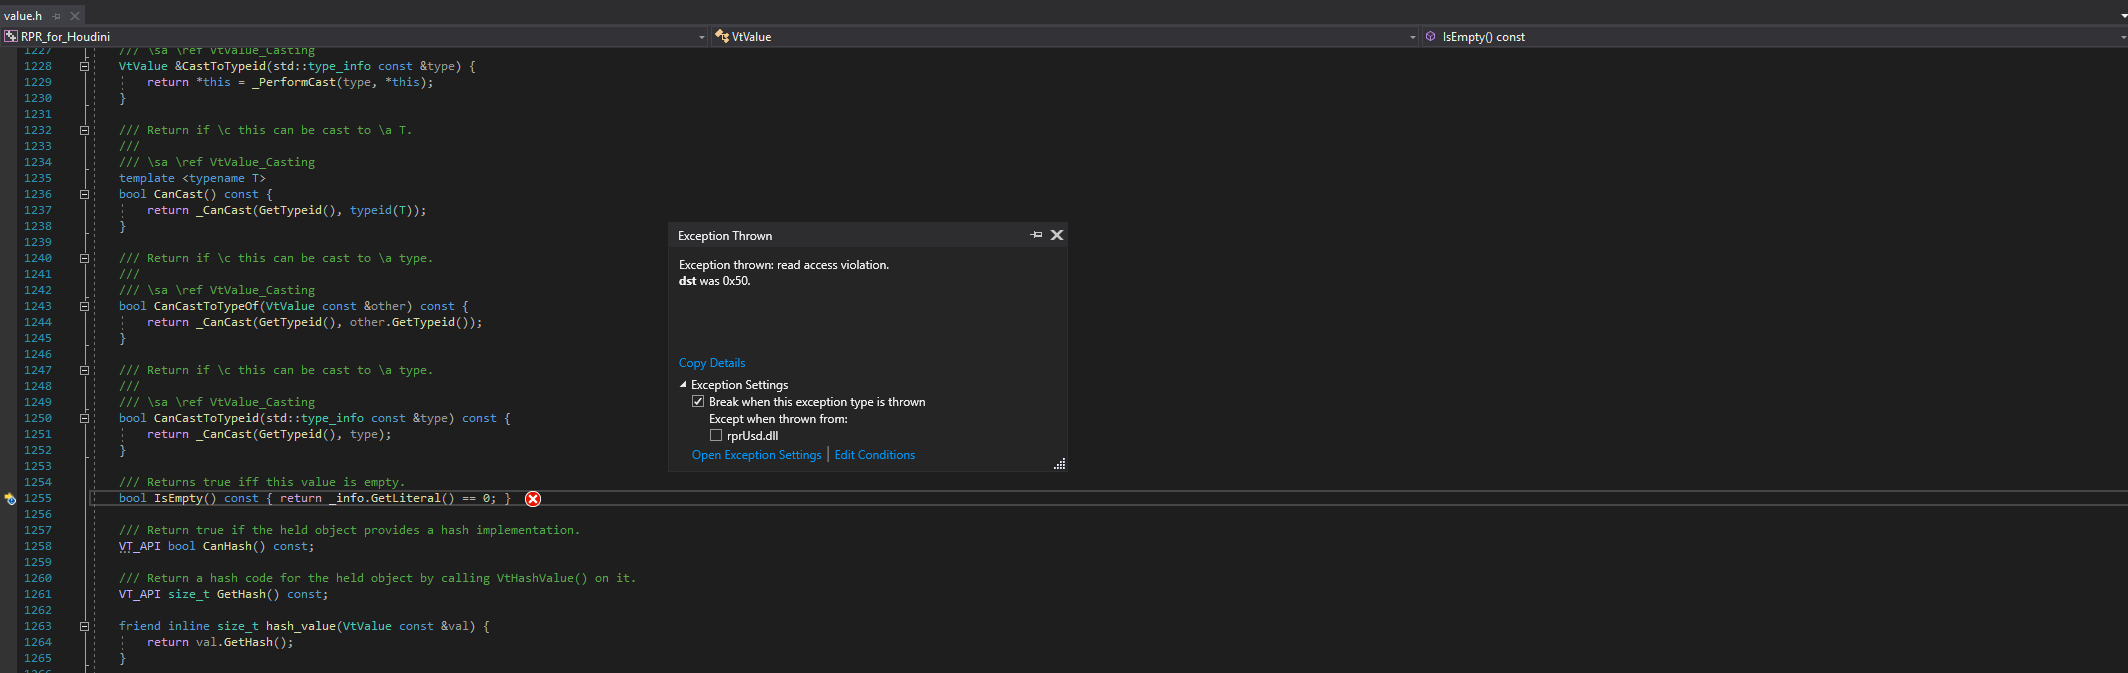This screenshot has height=673, width=2128.
Task: Collapse CanCastToTypeid function at line 1250
Action: tap(84, 418)
